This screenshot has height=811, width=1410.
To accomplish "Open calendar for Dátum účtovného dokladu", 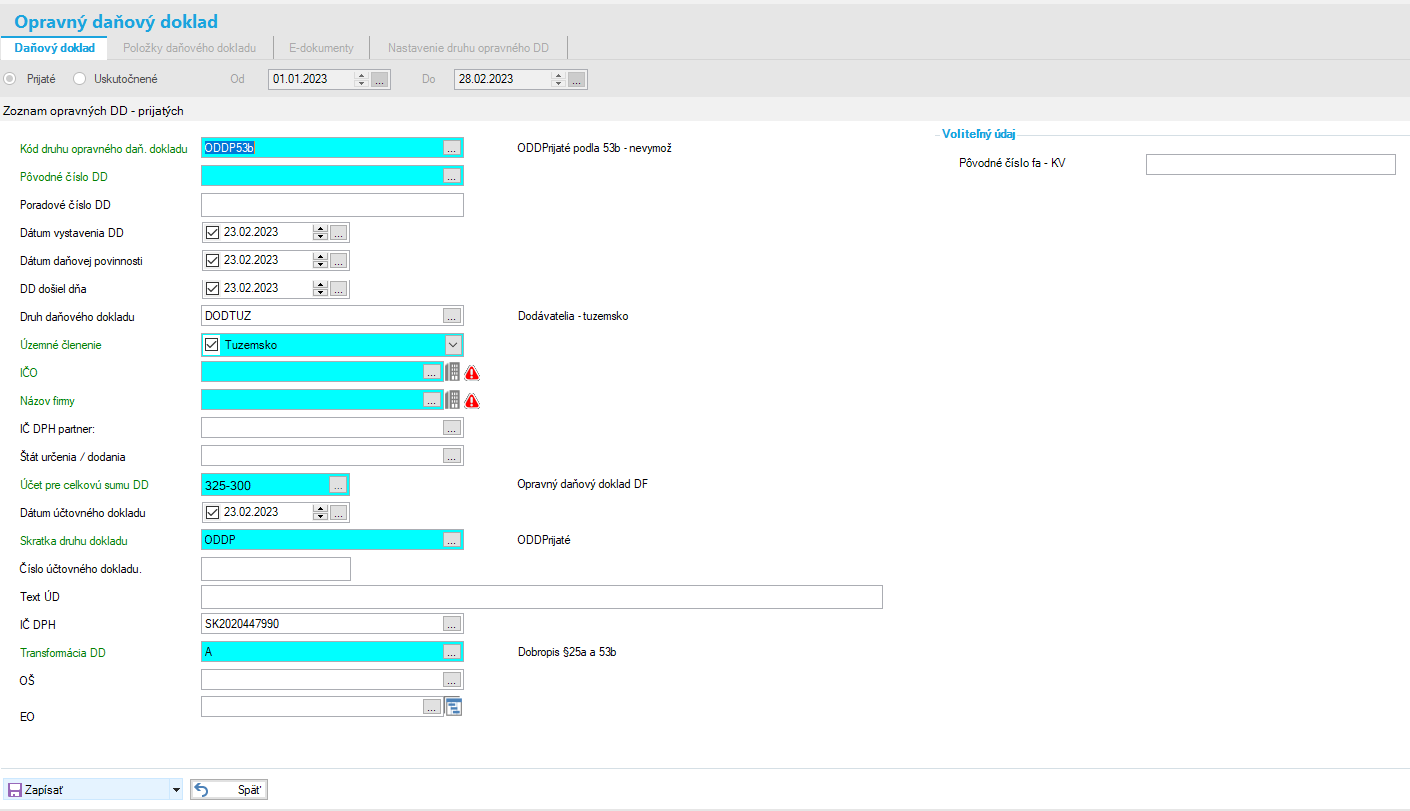I will (338, 512).
